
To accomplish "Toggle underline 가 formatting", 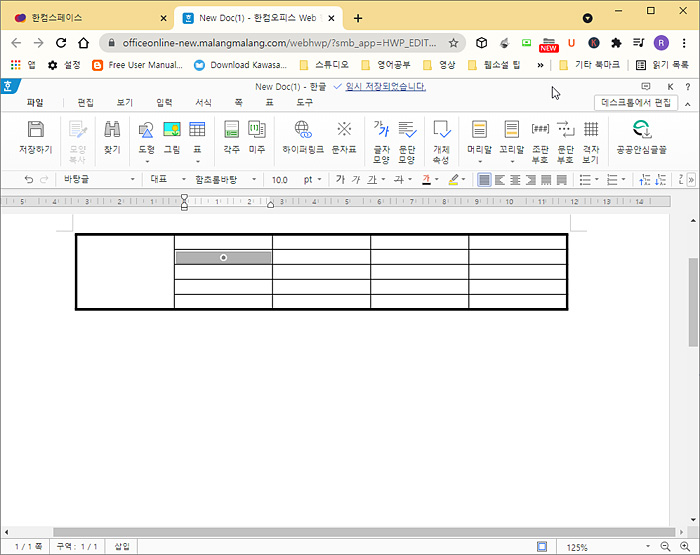I will tap(372, 179).
